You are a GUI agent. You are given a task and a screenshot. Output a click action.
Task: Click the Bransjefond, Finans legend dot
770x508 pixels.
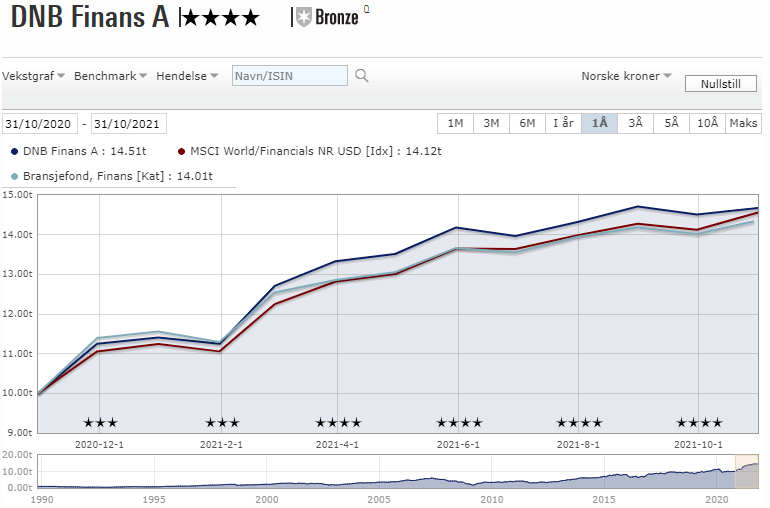click(14, 176)
